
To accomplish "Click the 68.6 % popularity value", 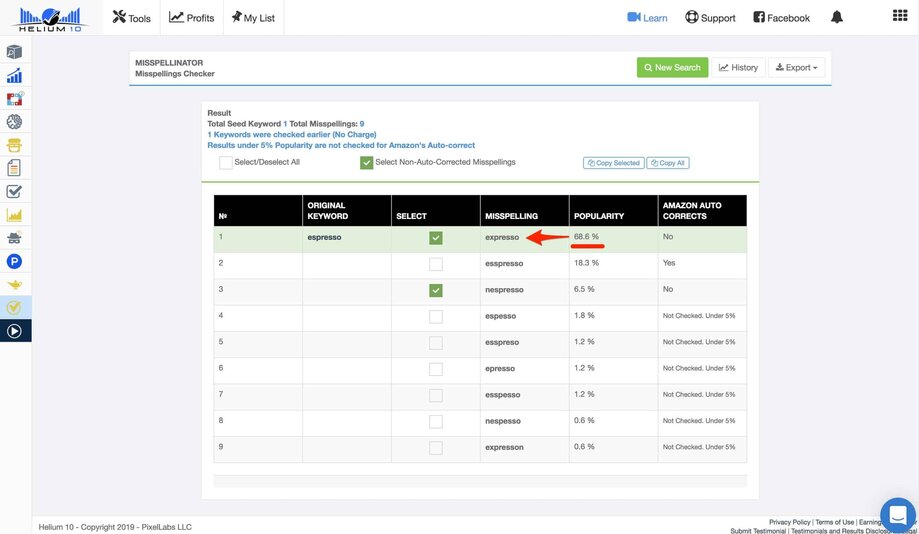I will point(586,237).
